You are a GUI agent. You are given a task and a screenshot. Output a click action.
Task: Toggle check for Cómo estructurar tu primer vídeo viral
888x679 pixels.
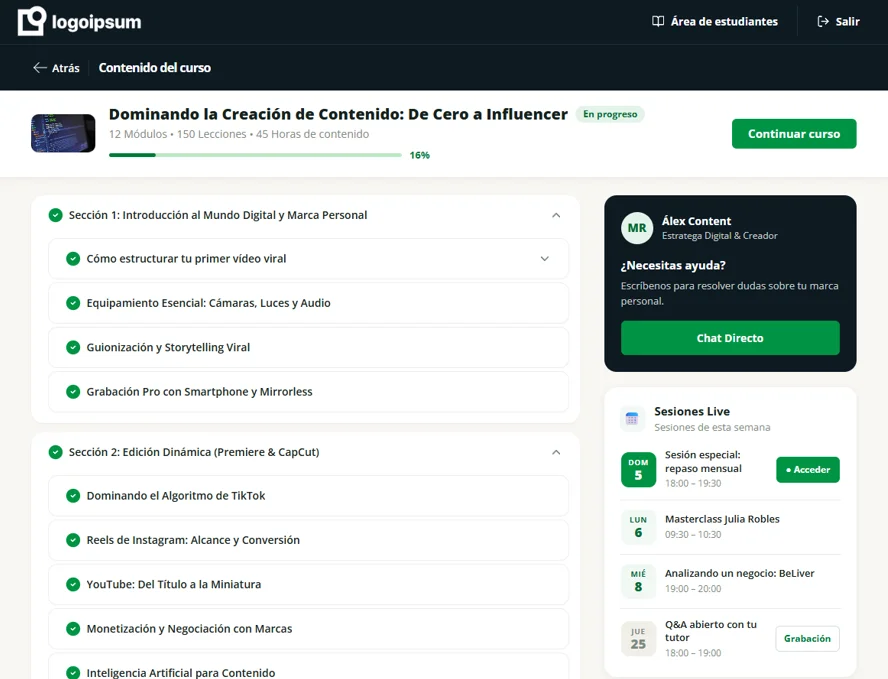tap(73, 259)
